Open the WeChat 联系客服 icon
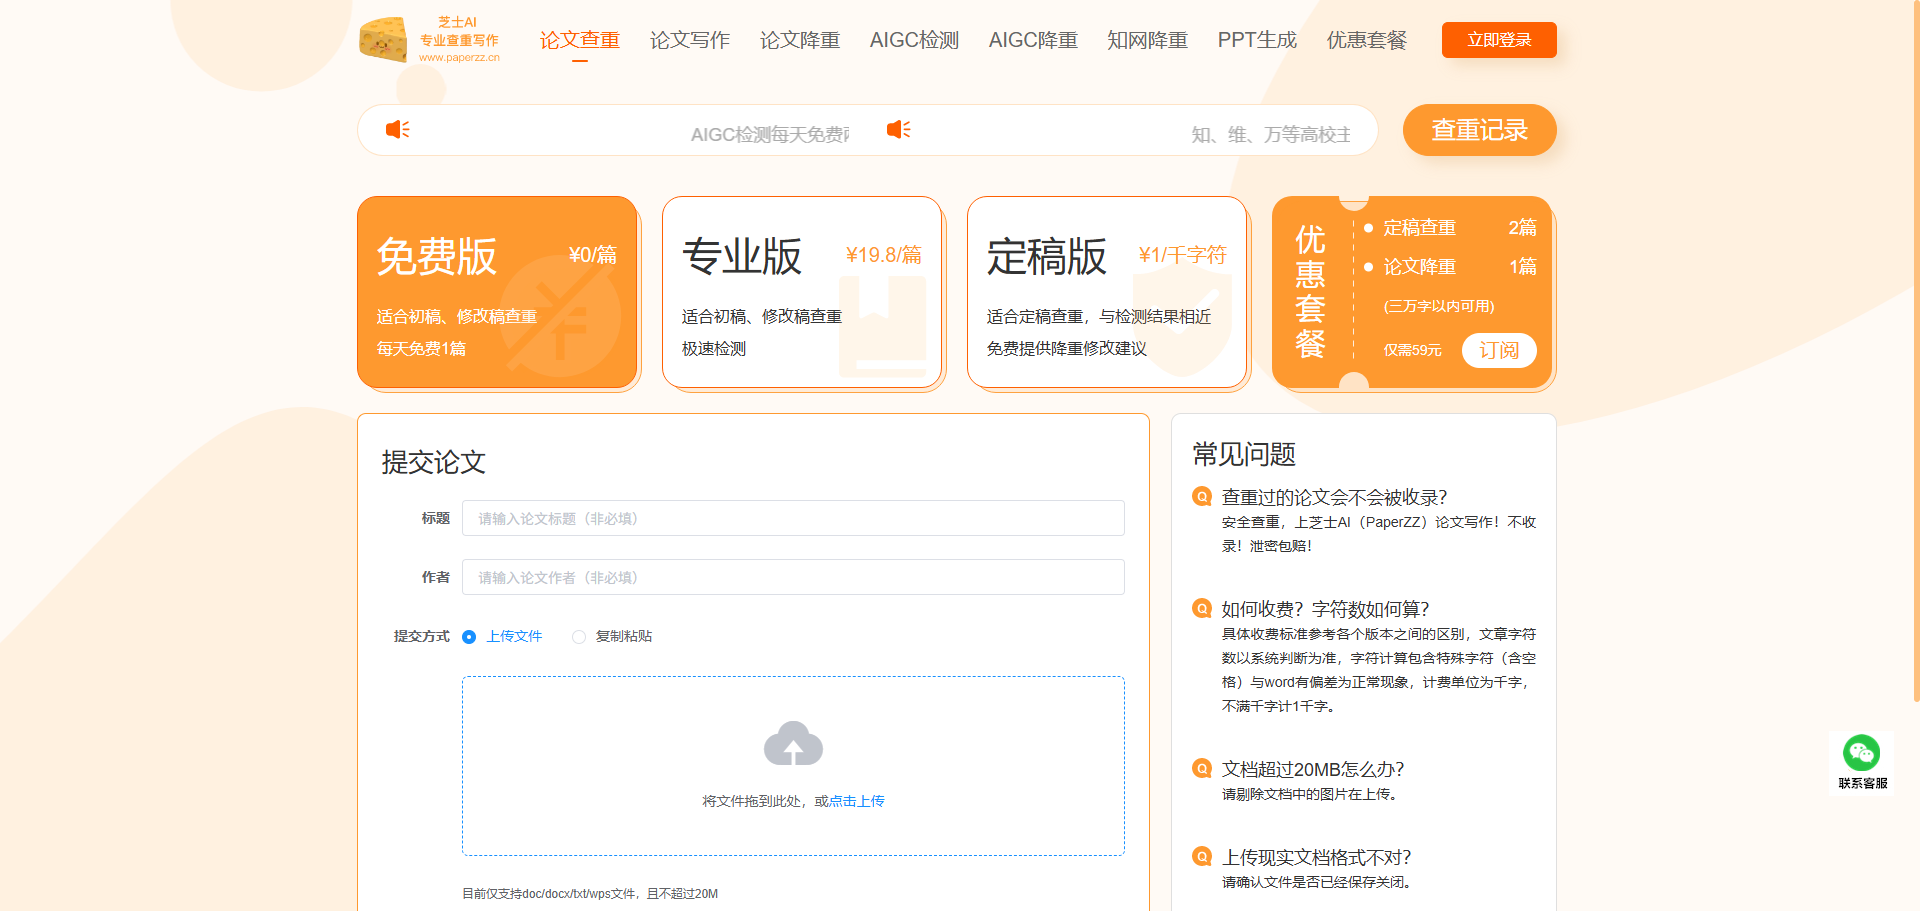The image size is (1920, 911). pyautogui.click(x=1862, y=753)
